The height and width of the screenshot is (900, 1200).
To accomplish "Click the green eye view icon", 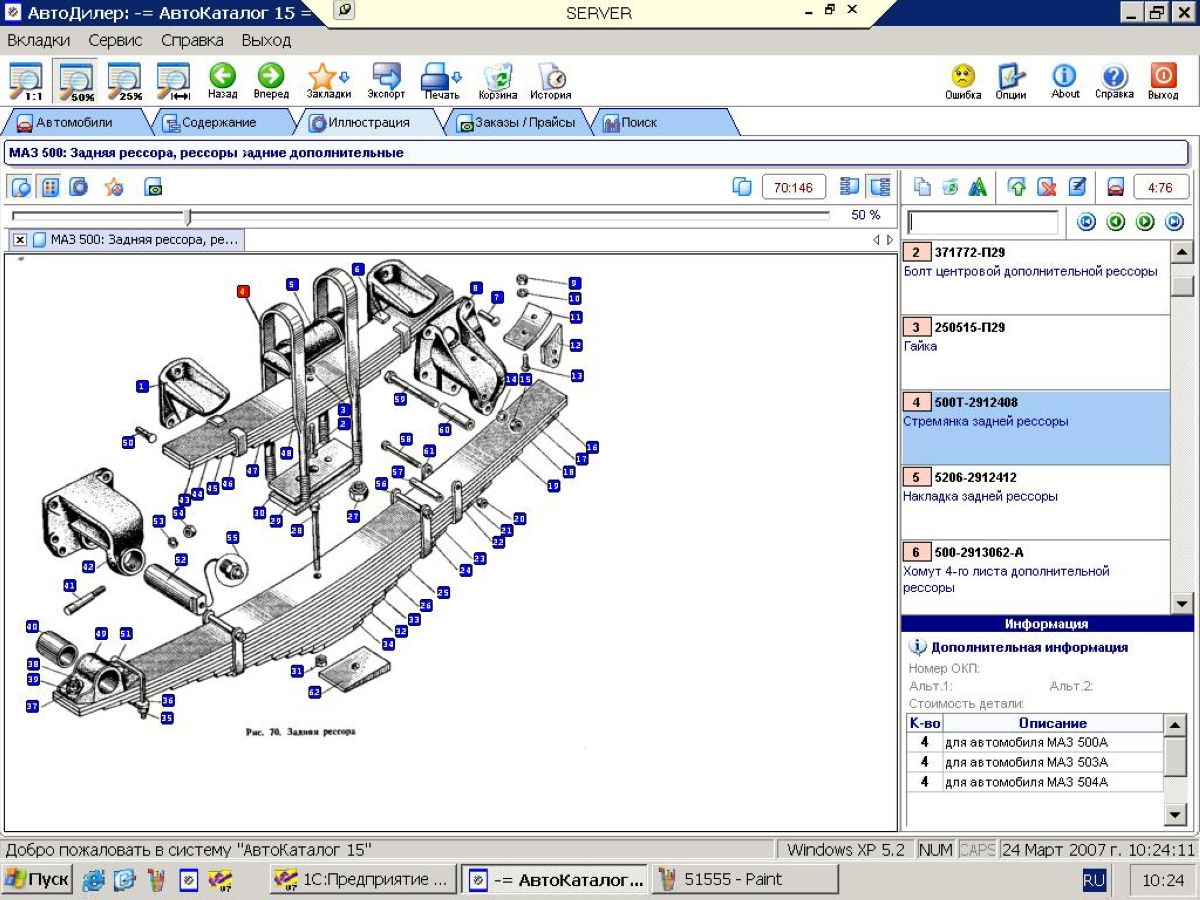I will pos(154,187).
